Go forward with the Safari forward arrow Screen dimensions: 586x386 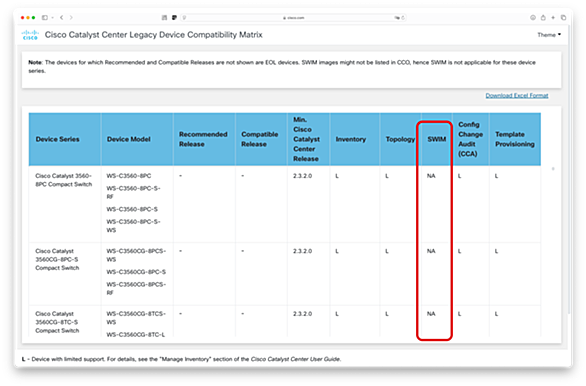71,18
